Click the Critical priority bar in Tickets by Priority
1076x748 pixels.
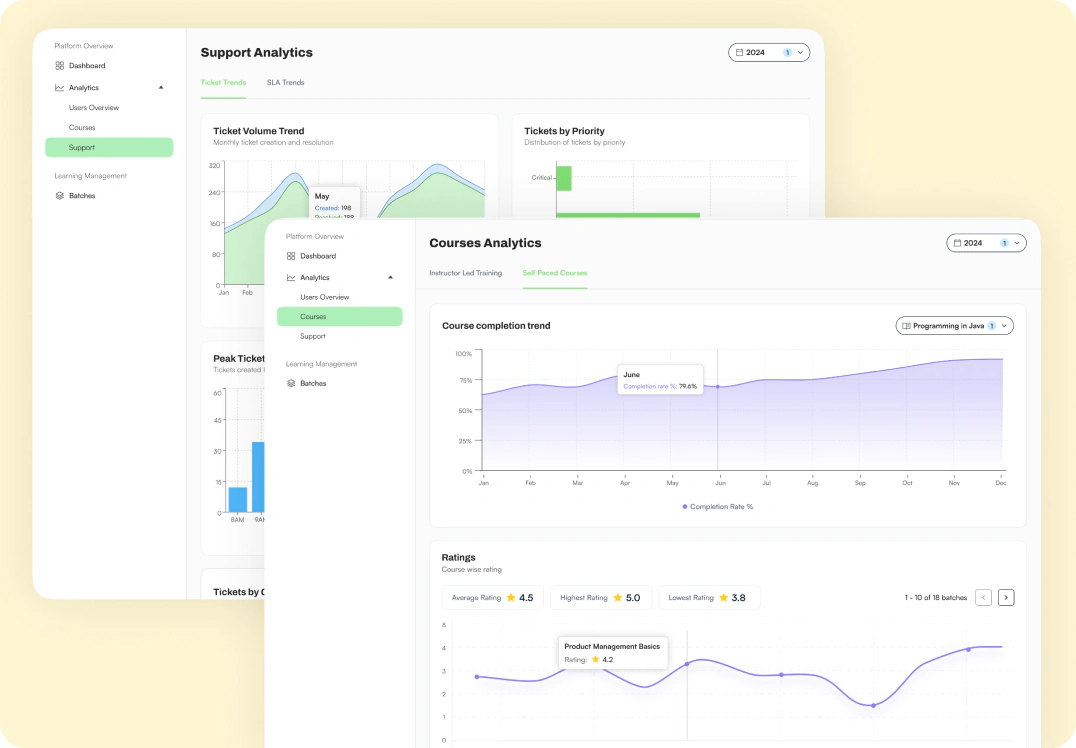coord(564,178)
